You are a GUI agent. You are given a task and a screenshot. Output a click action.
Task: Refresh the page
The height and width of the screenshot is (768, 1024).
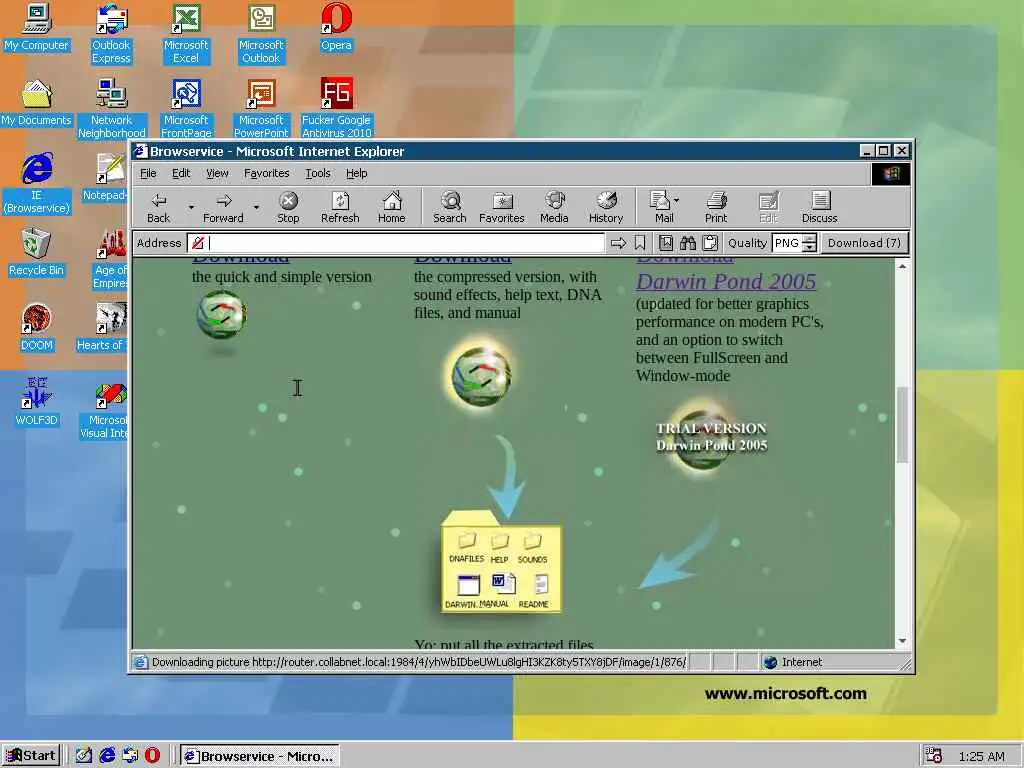(340, 207)
